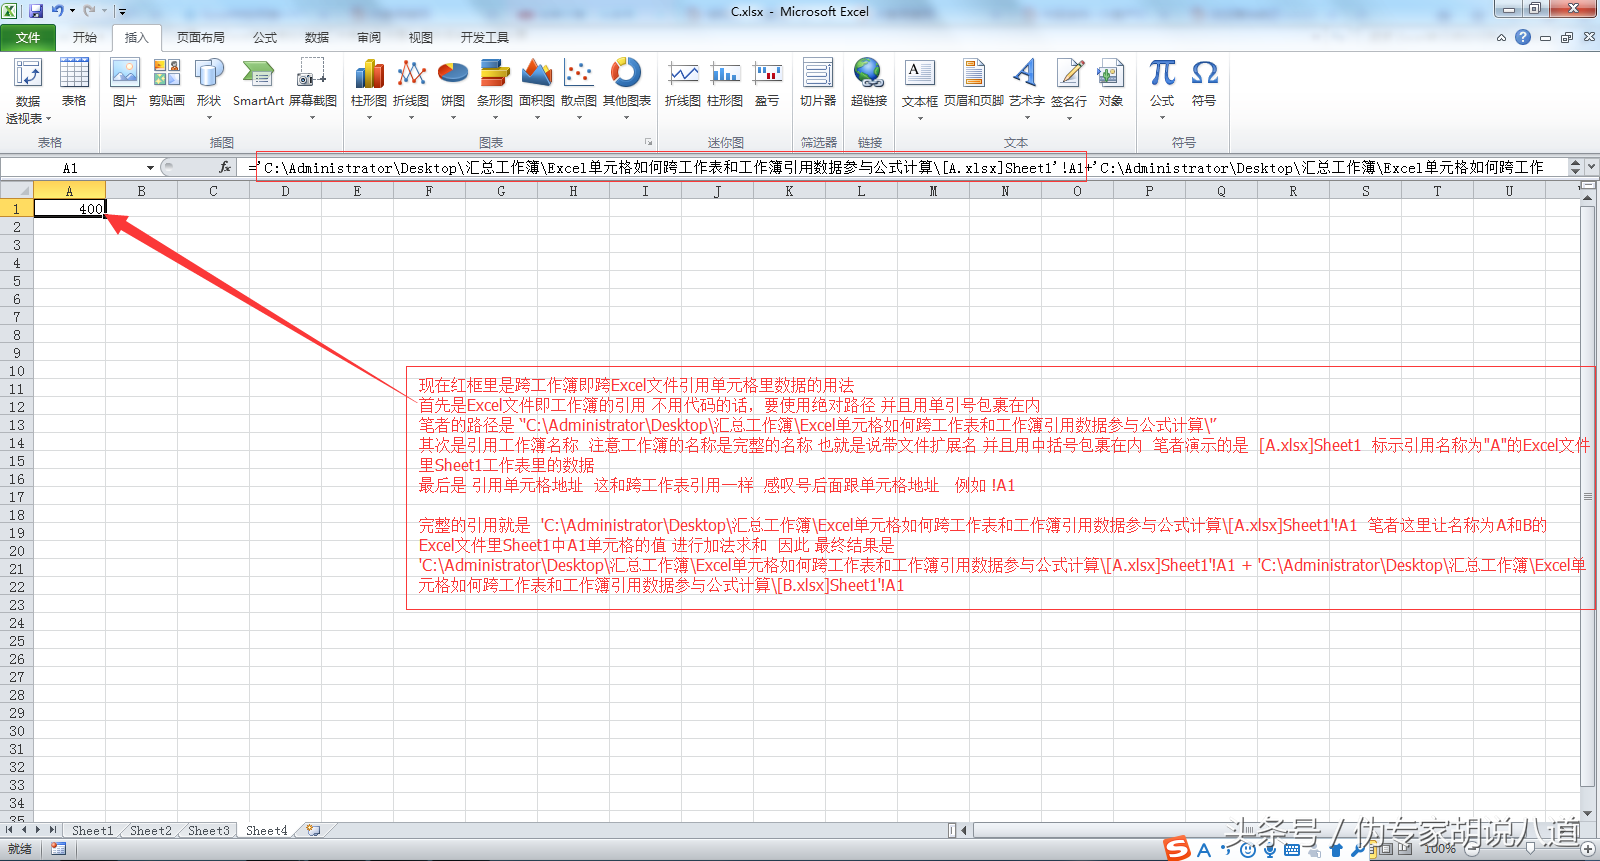The width and height of the screenshot is (1600, 861).
Task: Select the Sheet4 worksheet tab
Action: pyautogui.click(x=266, y=830)
